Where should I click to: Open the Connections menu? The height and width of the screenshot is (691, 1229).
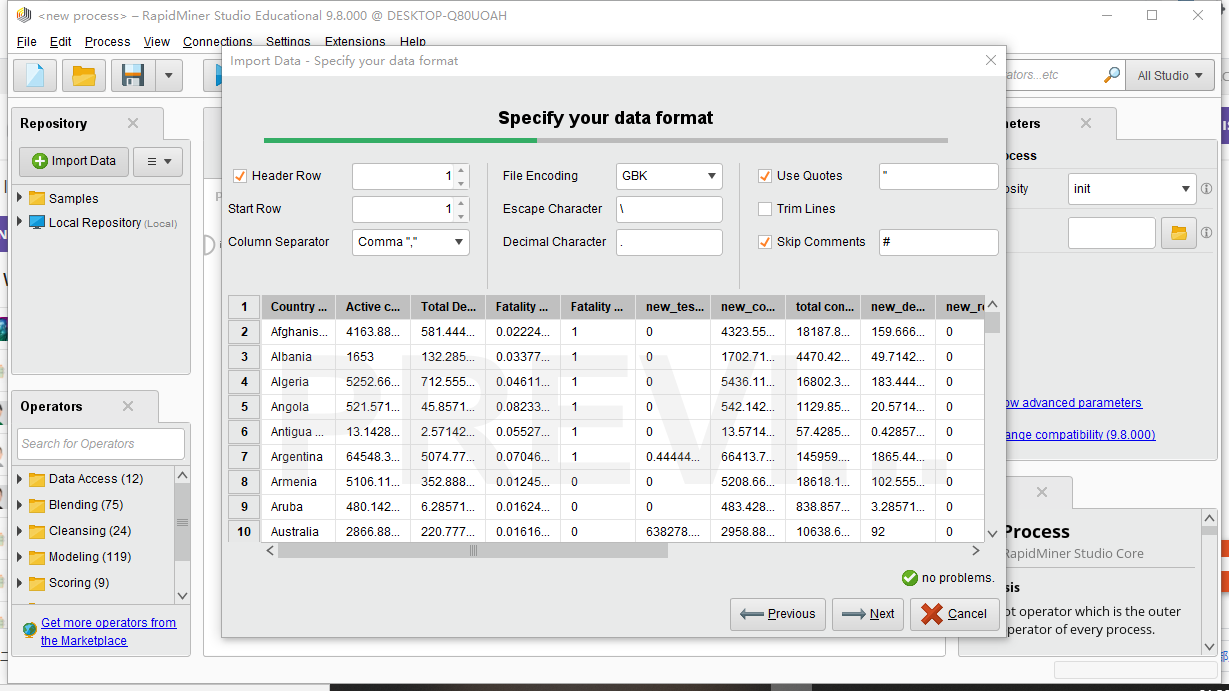click(217, 42)
